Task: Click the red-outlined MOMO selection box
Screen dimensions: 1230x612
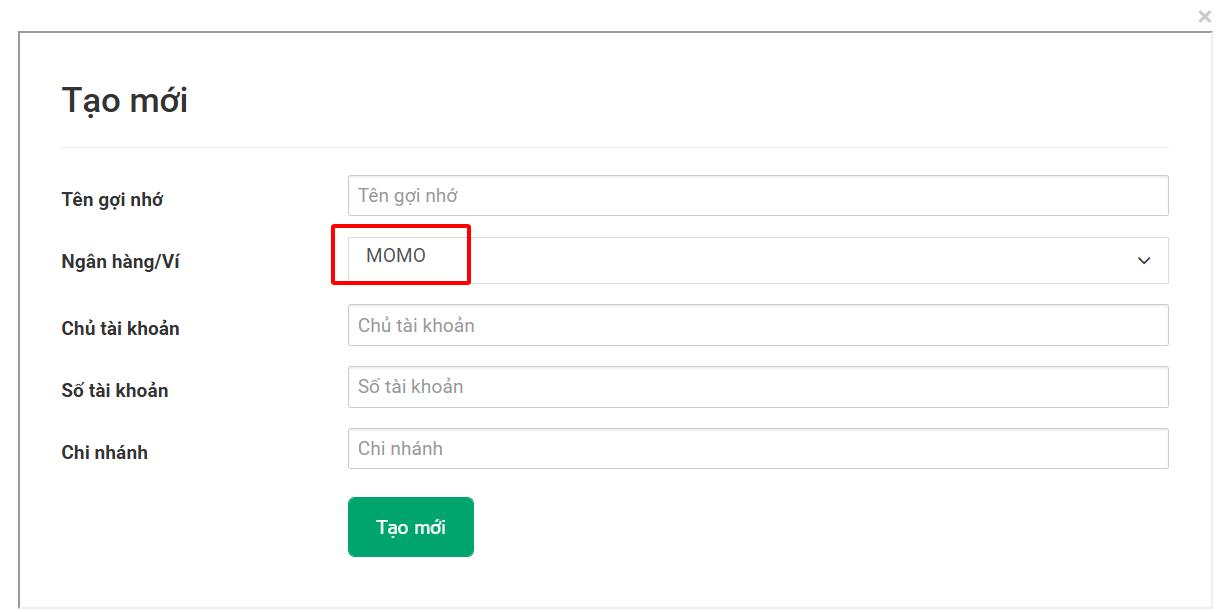Action: [x=400, y=256]
